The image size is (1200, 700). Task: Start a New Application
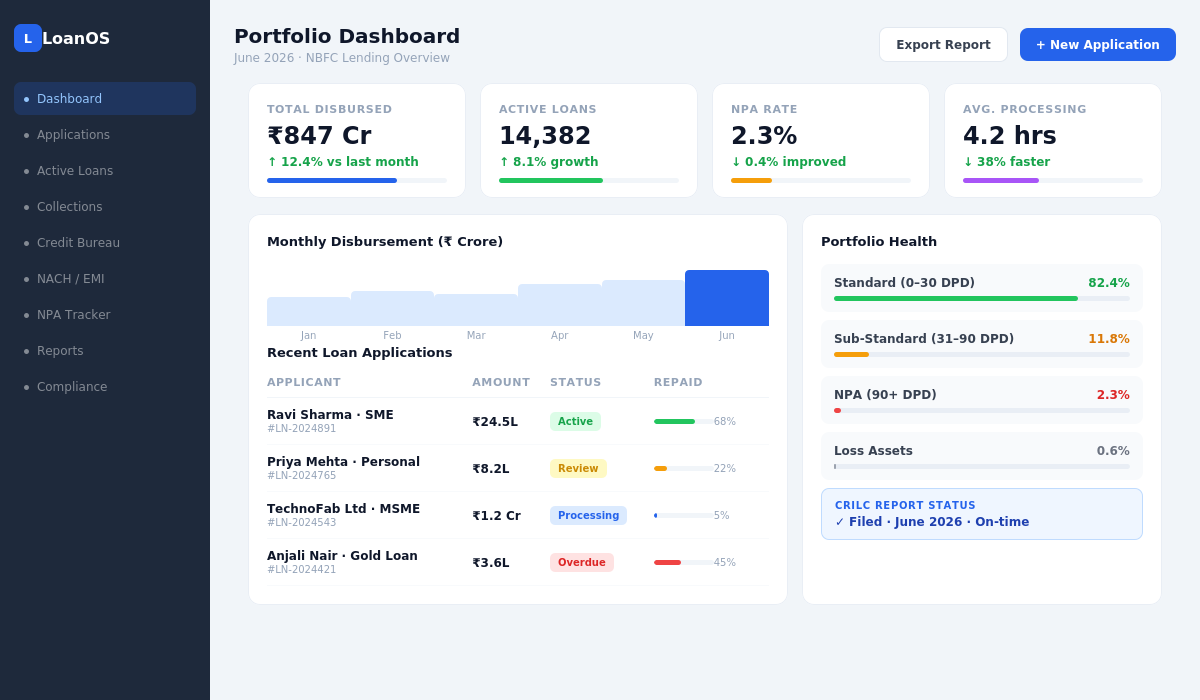[x=1098, y=45]
